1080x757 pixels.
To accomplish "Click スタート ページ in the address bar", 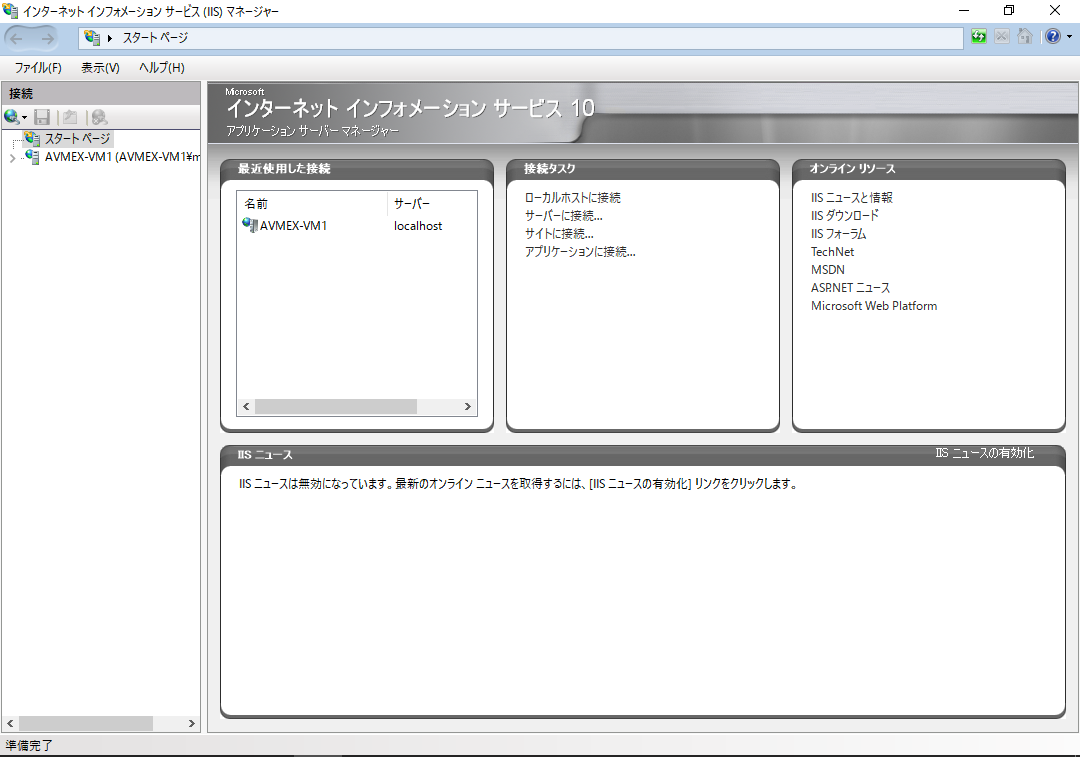I will [155, 38].
